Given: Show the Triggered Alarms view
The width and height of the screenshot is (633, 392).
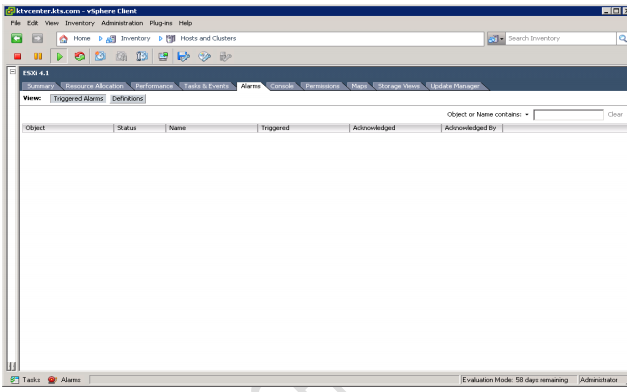Looking at the screenshot, I should (x=78, y=99).
